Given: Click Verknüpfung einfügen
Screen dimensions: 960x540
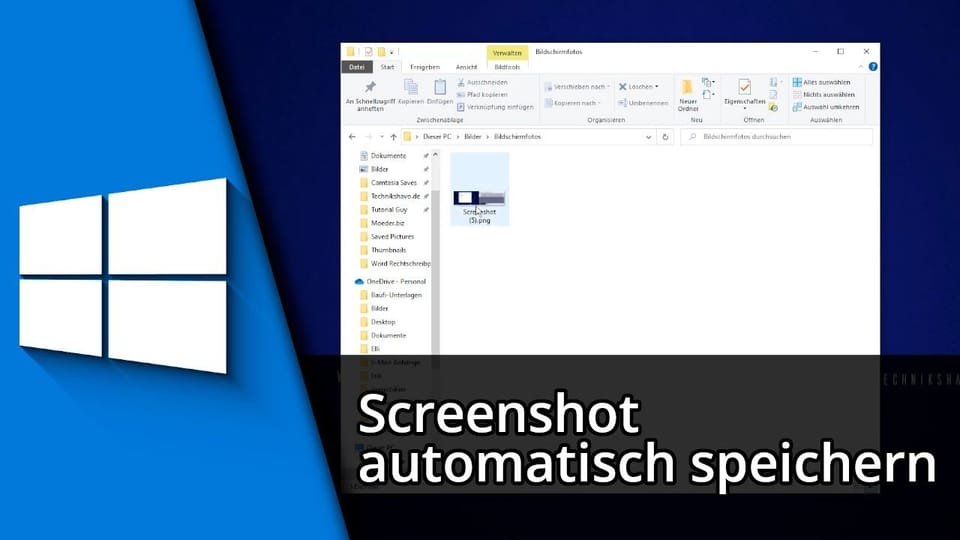Looking at the screenshot, I should tap(495, 107).
